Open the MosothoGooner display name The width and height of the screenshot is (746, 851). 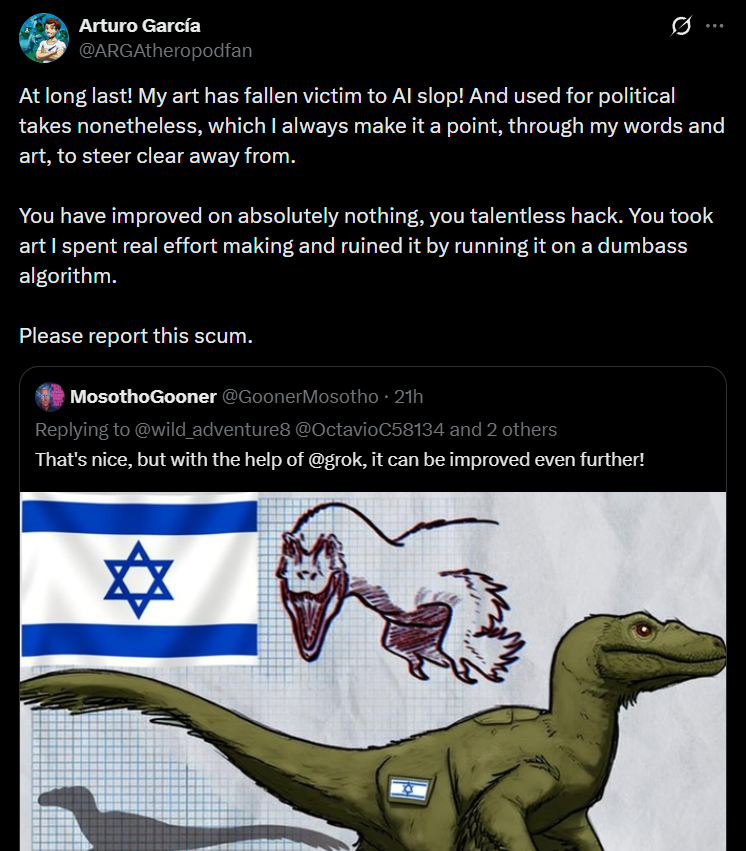[143, 397]
